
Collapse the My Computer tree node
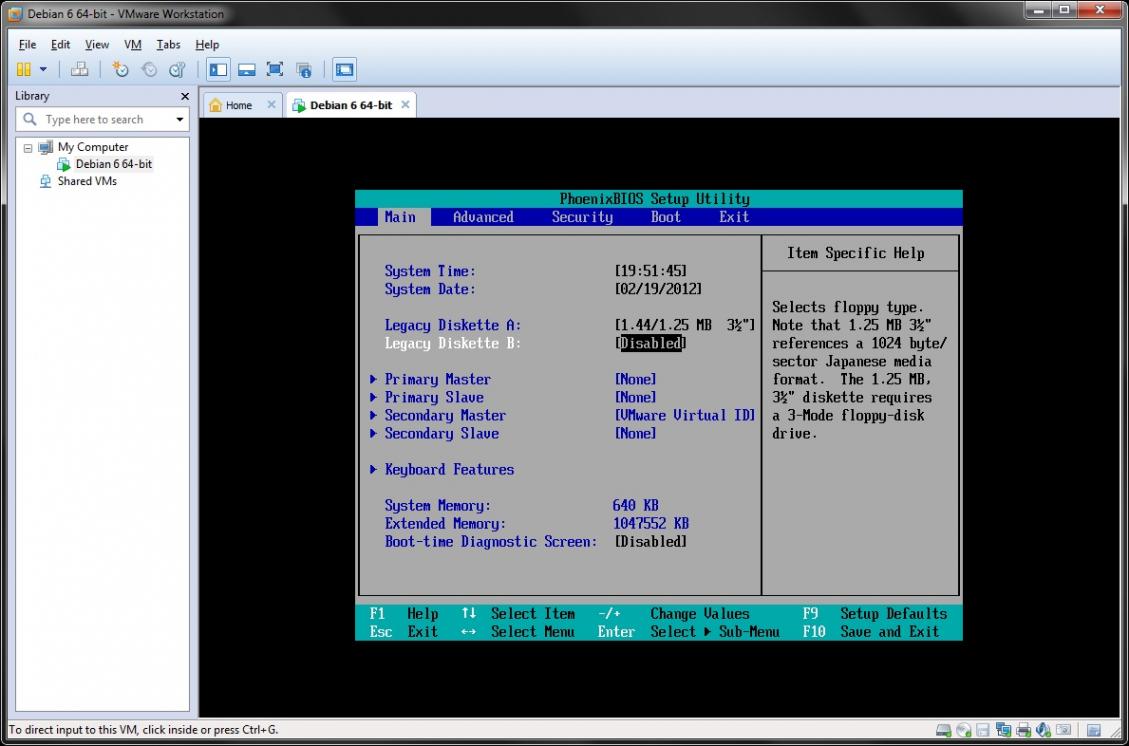(28, 147)
